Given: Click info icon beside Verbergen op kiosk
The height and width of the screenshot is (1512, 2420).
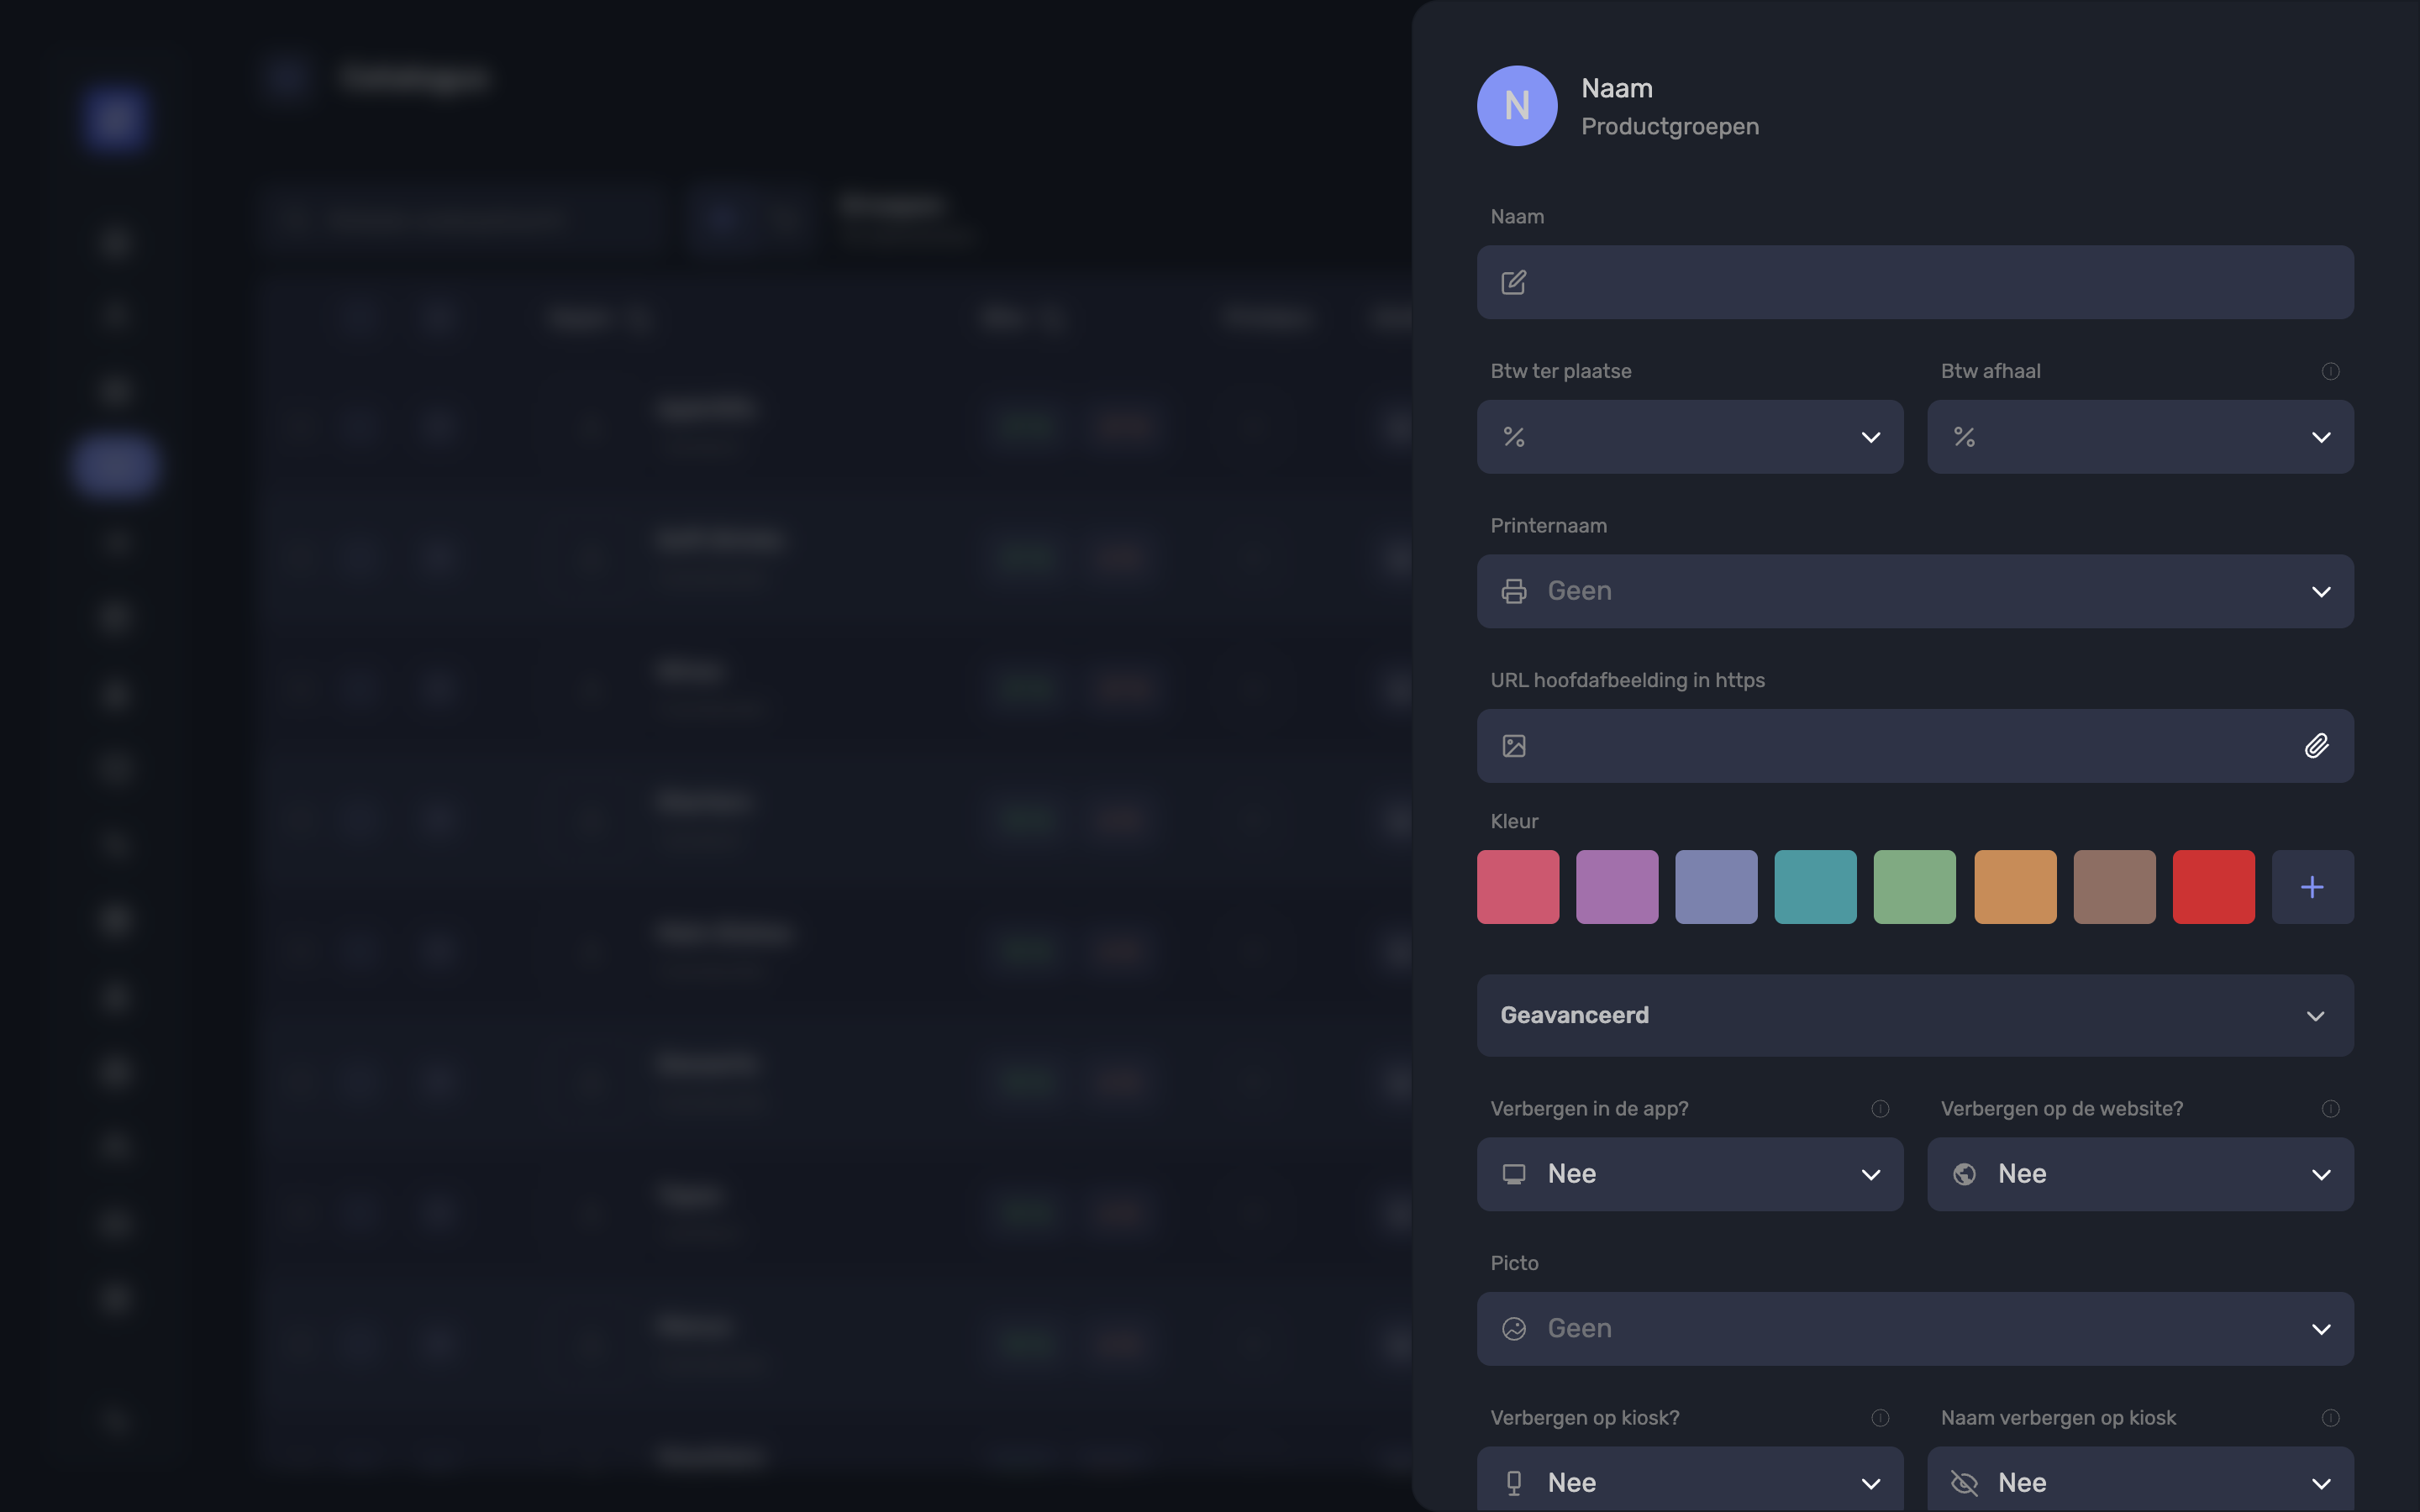Looking at the screenshot, I should click(1880, 1418).
